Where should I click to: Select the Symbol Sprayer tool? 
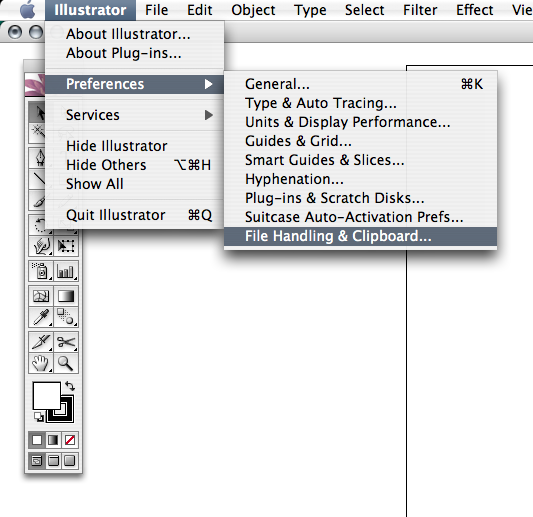(x=41, y=271)
